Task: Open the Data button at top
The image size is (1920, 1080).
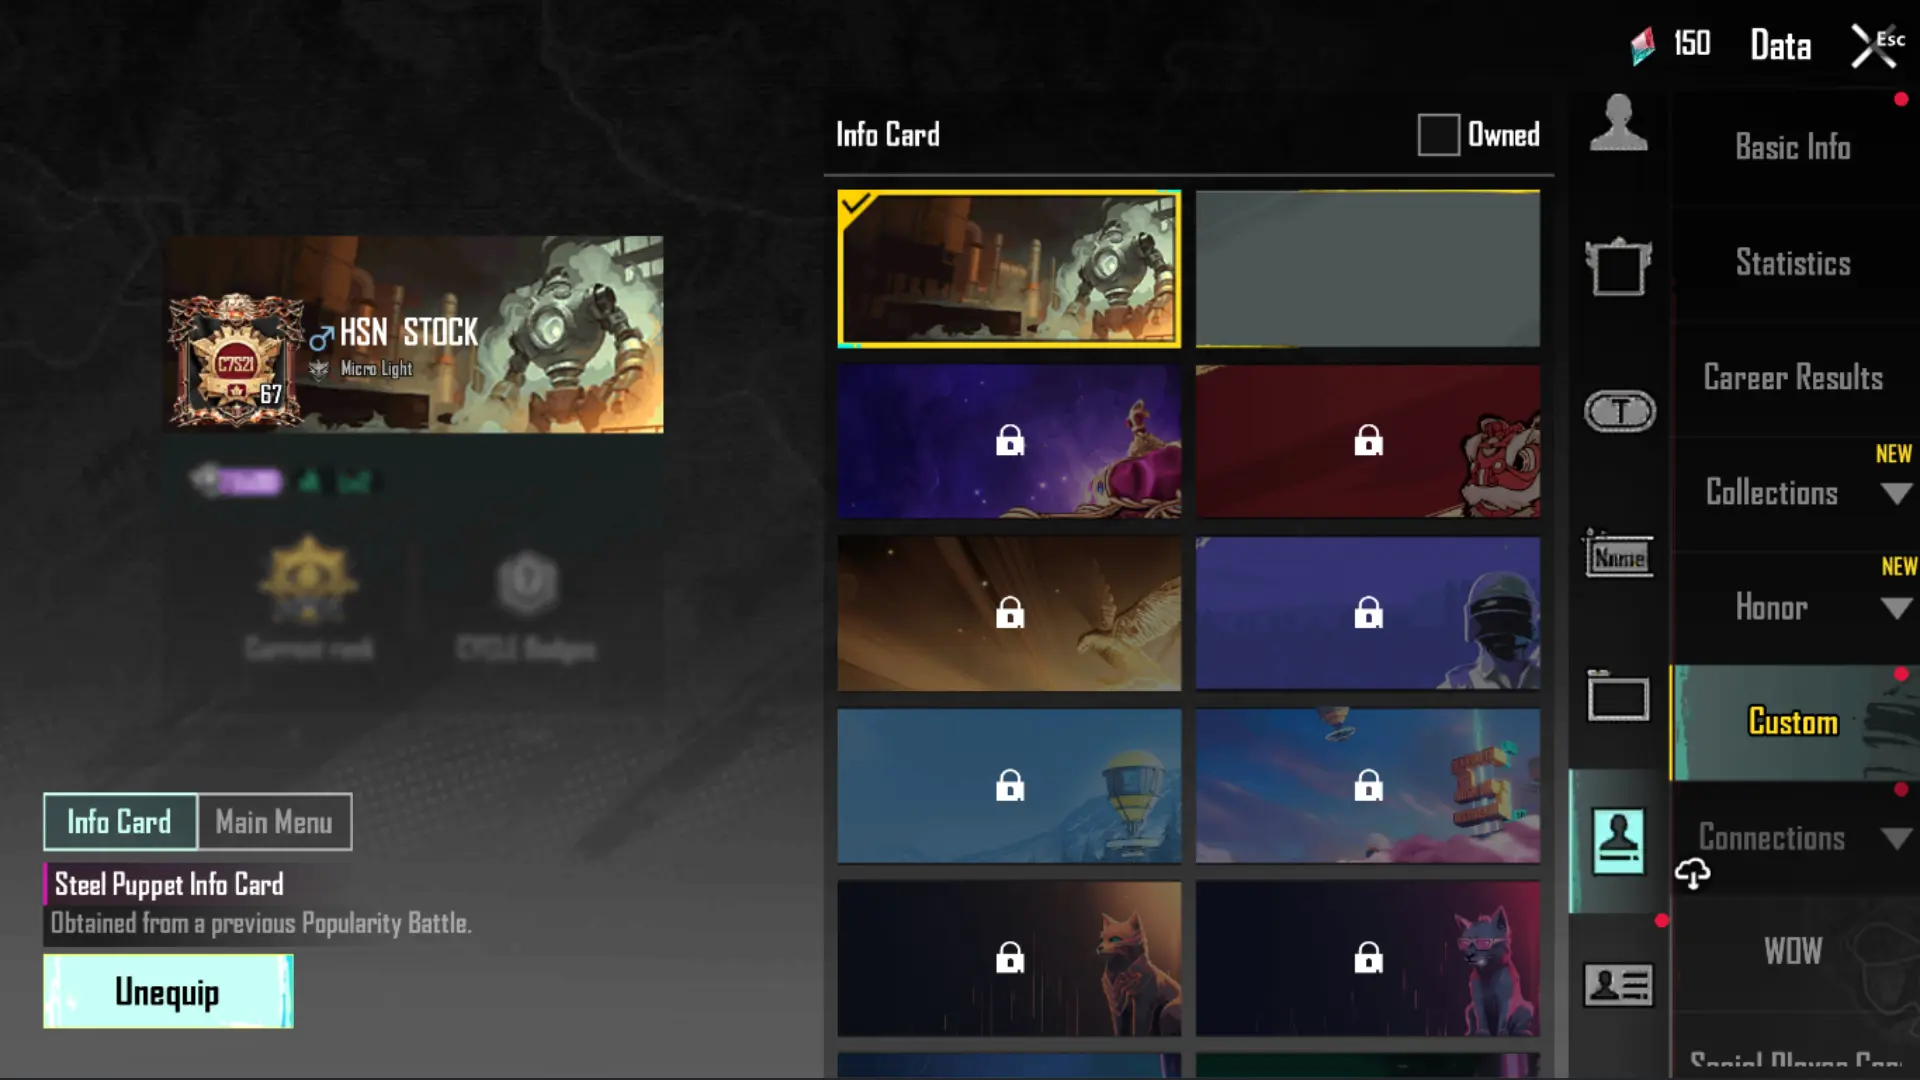Action: tap(1780, 46)
